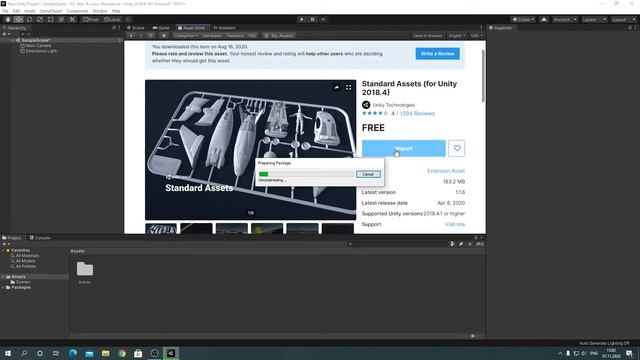Collapse the Favorites group in Project

point(3,250)
